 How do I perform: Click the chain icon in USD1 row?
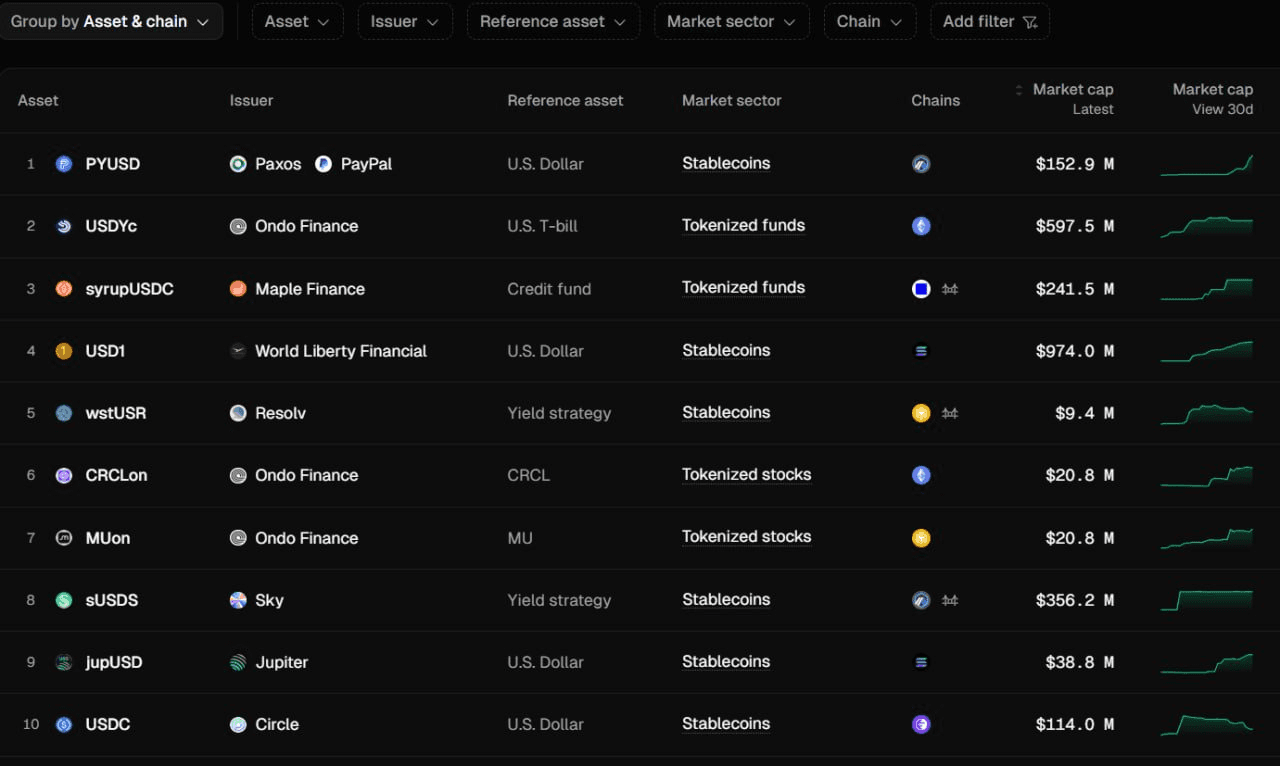tap(921, 351)
